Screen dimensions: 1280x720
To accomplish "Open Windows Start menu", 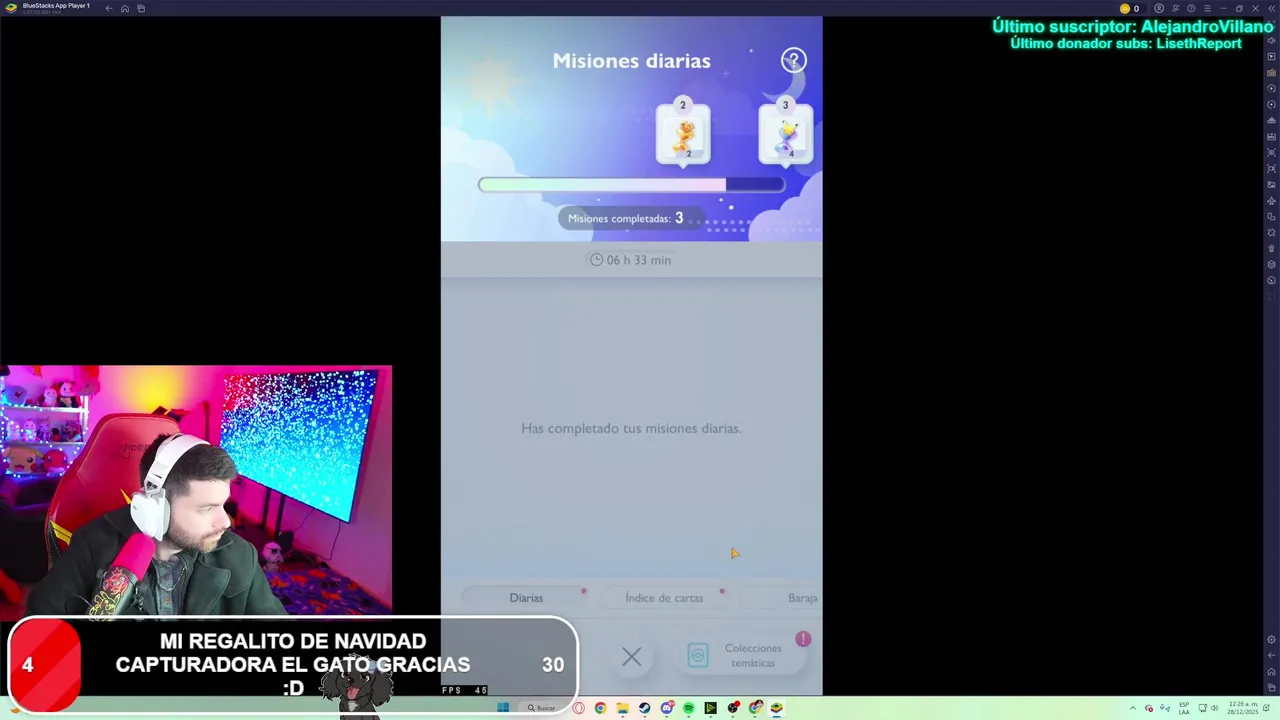I will pyautogui.click(x=503, y=708).
